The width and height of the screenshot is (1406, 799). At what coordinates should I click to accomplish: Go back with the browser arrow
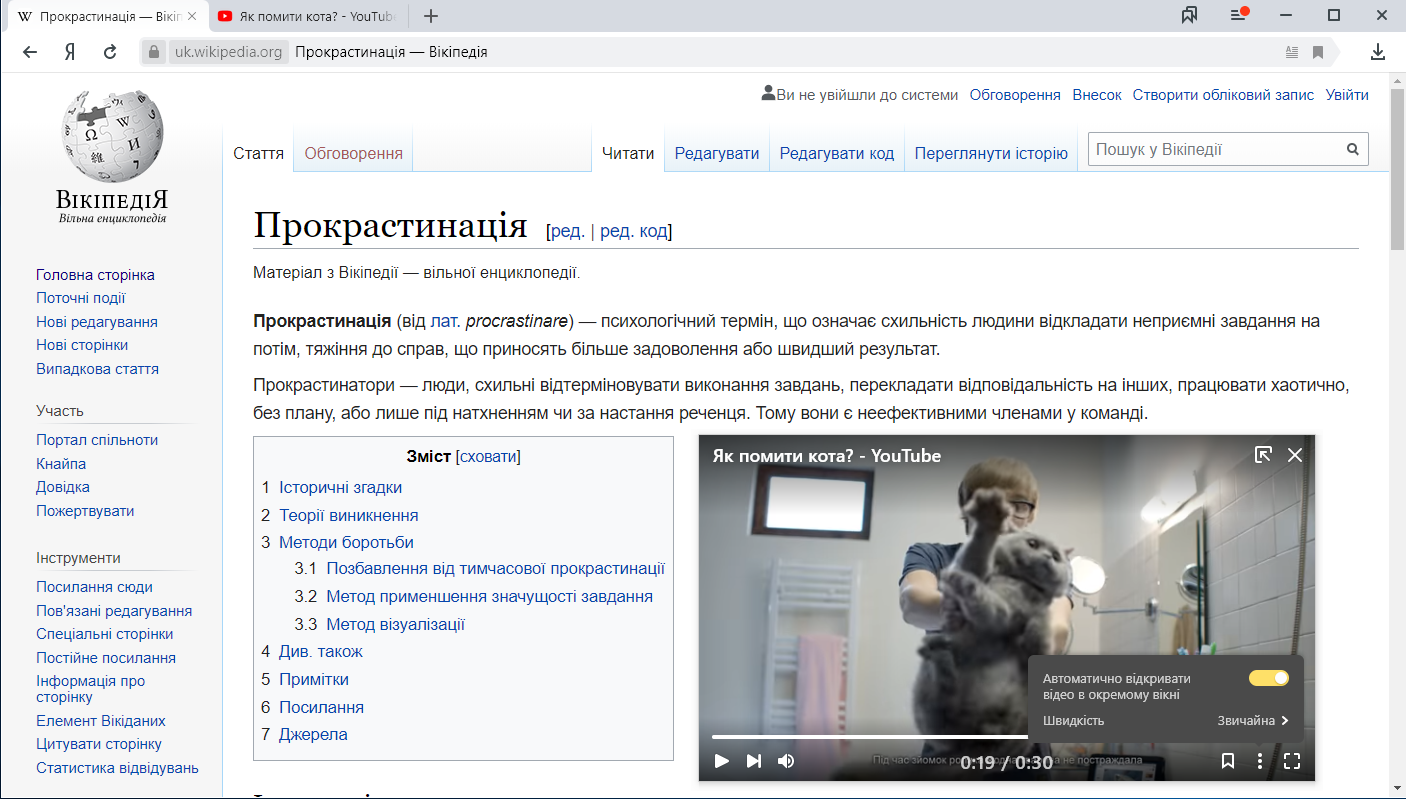tap(29, 52)
